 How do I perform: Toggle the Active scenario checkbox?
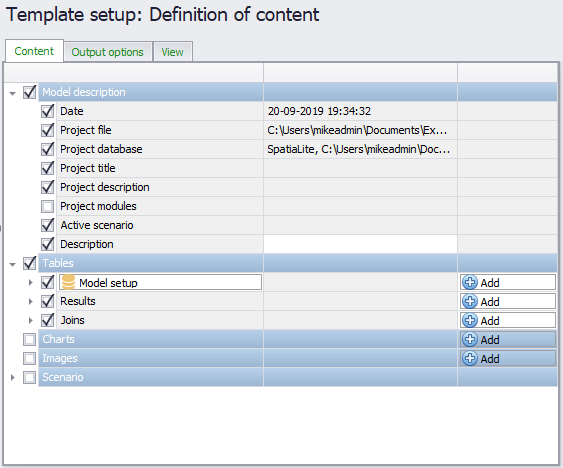click(47, 226)
